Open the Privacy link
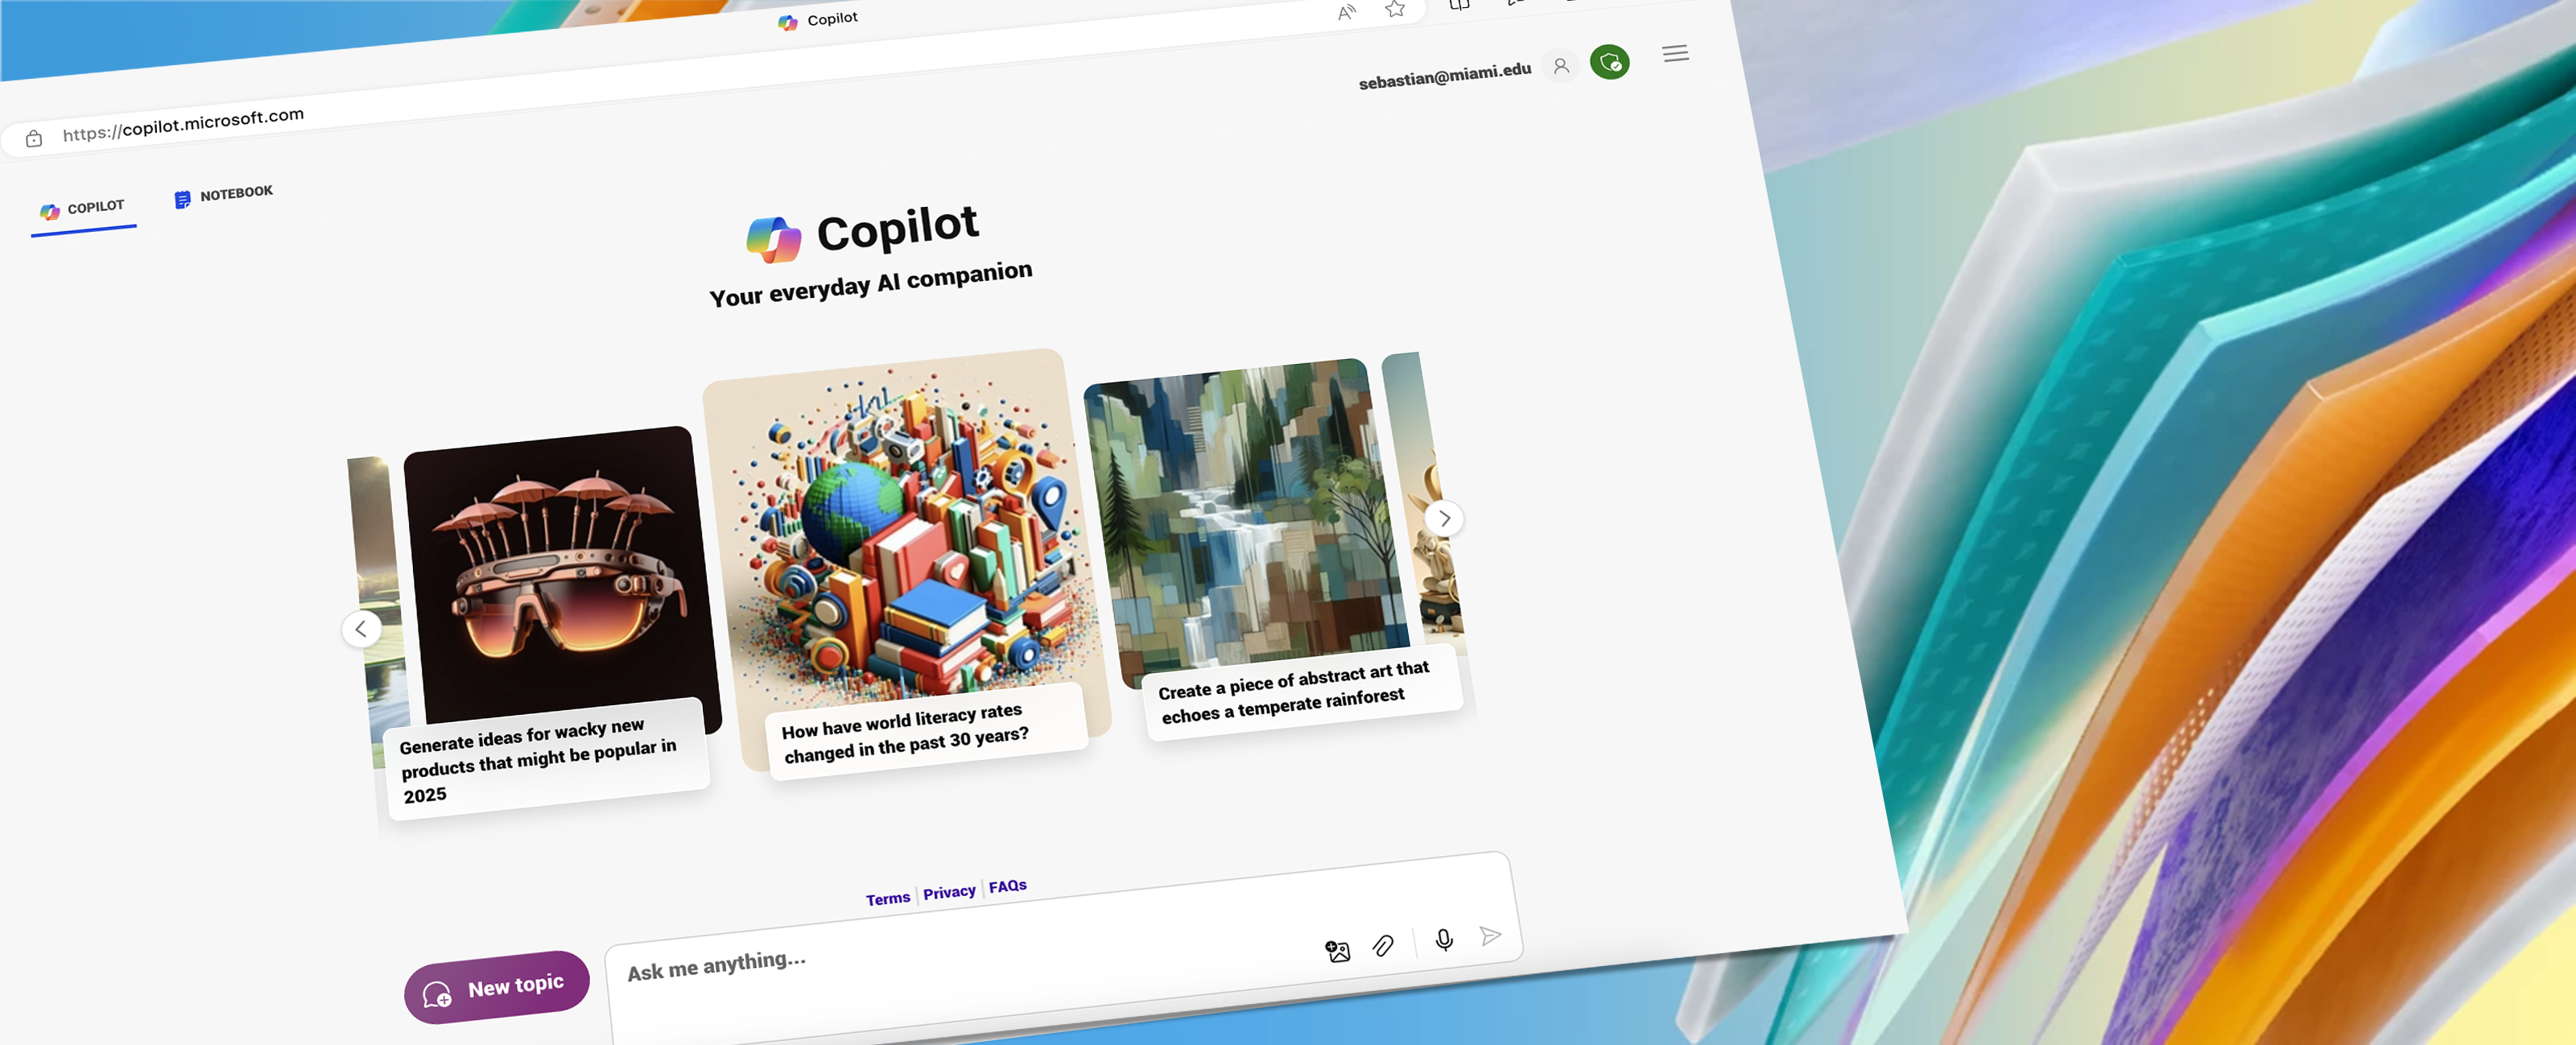Viewport: 2576px width, 1045px height. [949, 892]
